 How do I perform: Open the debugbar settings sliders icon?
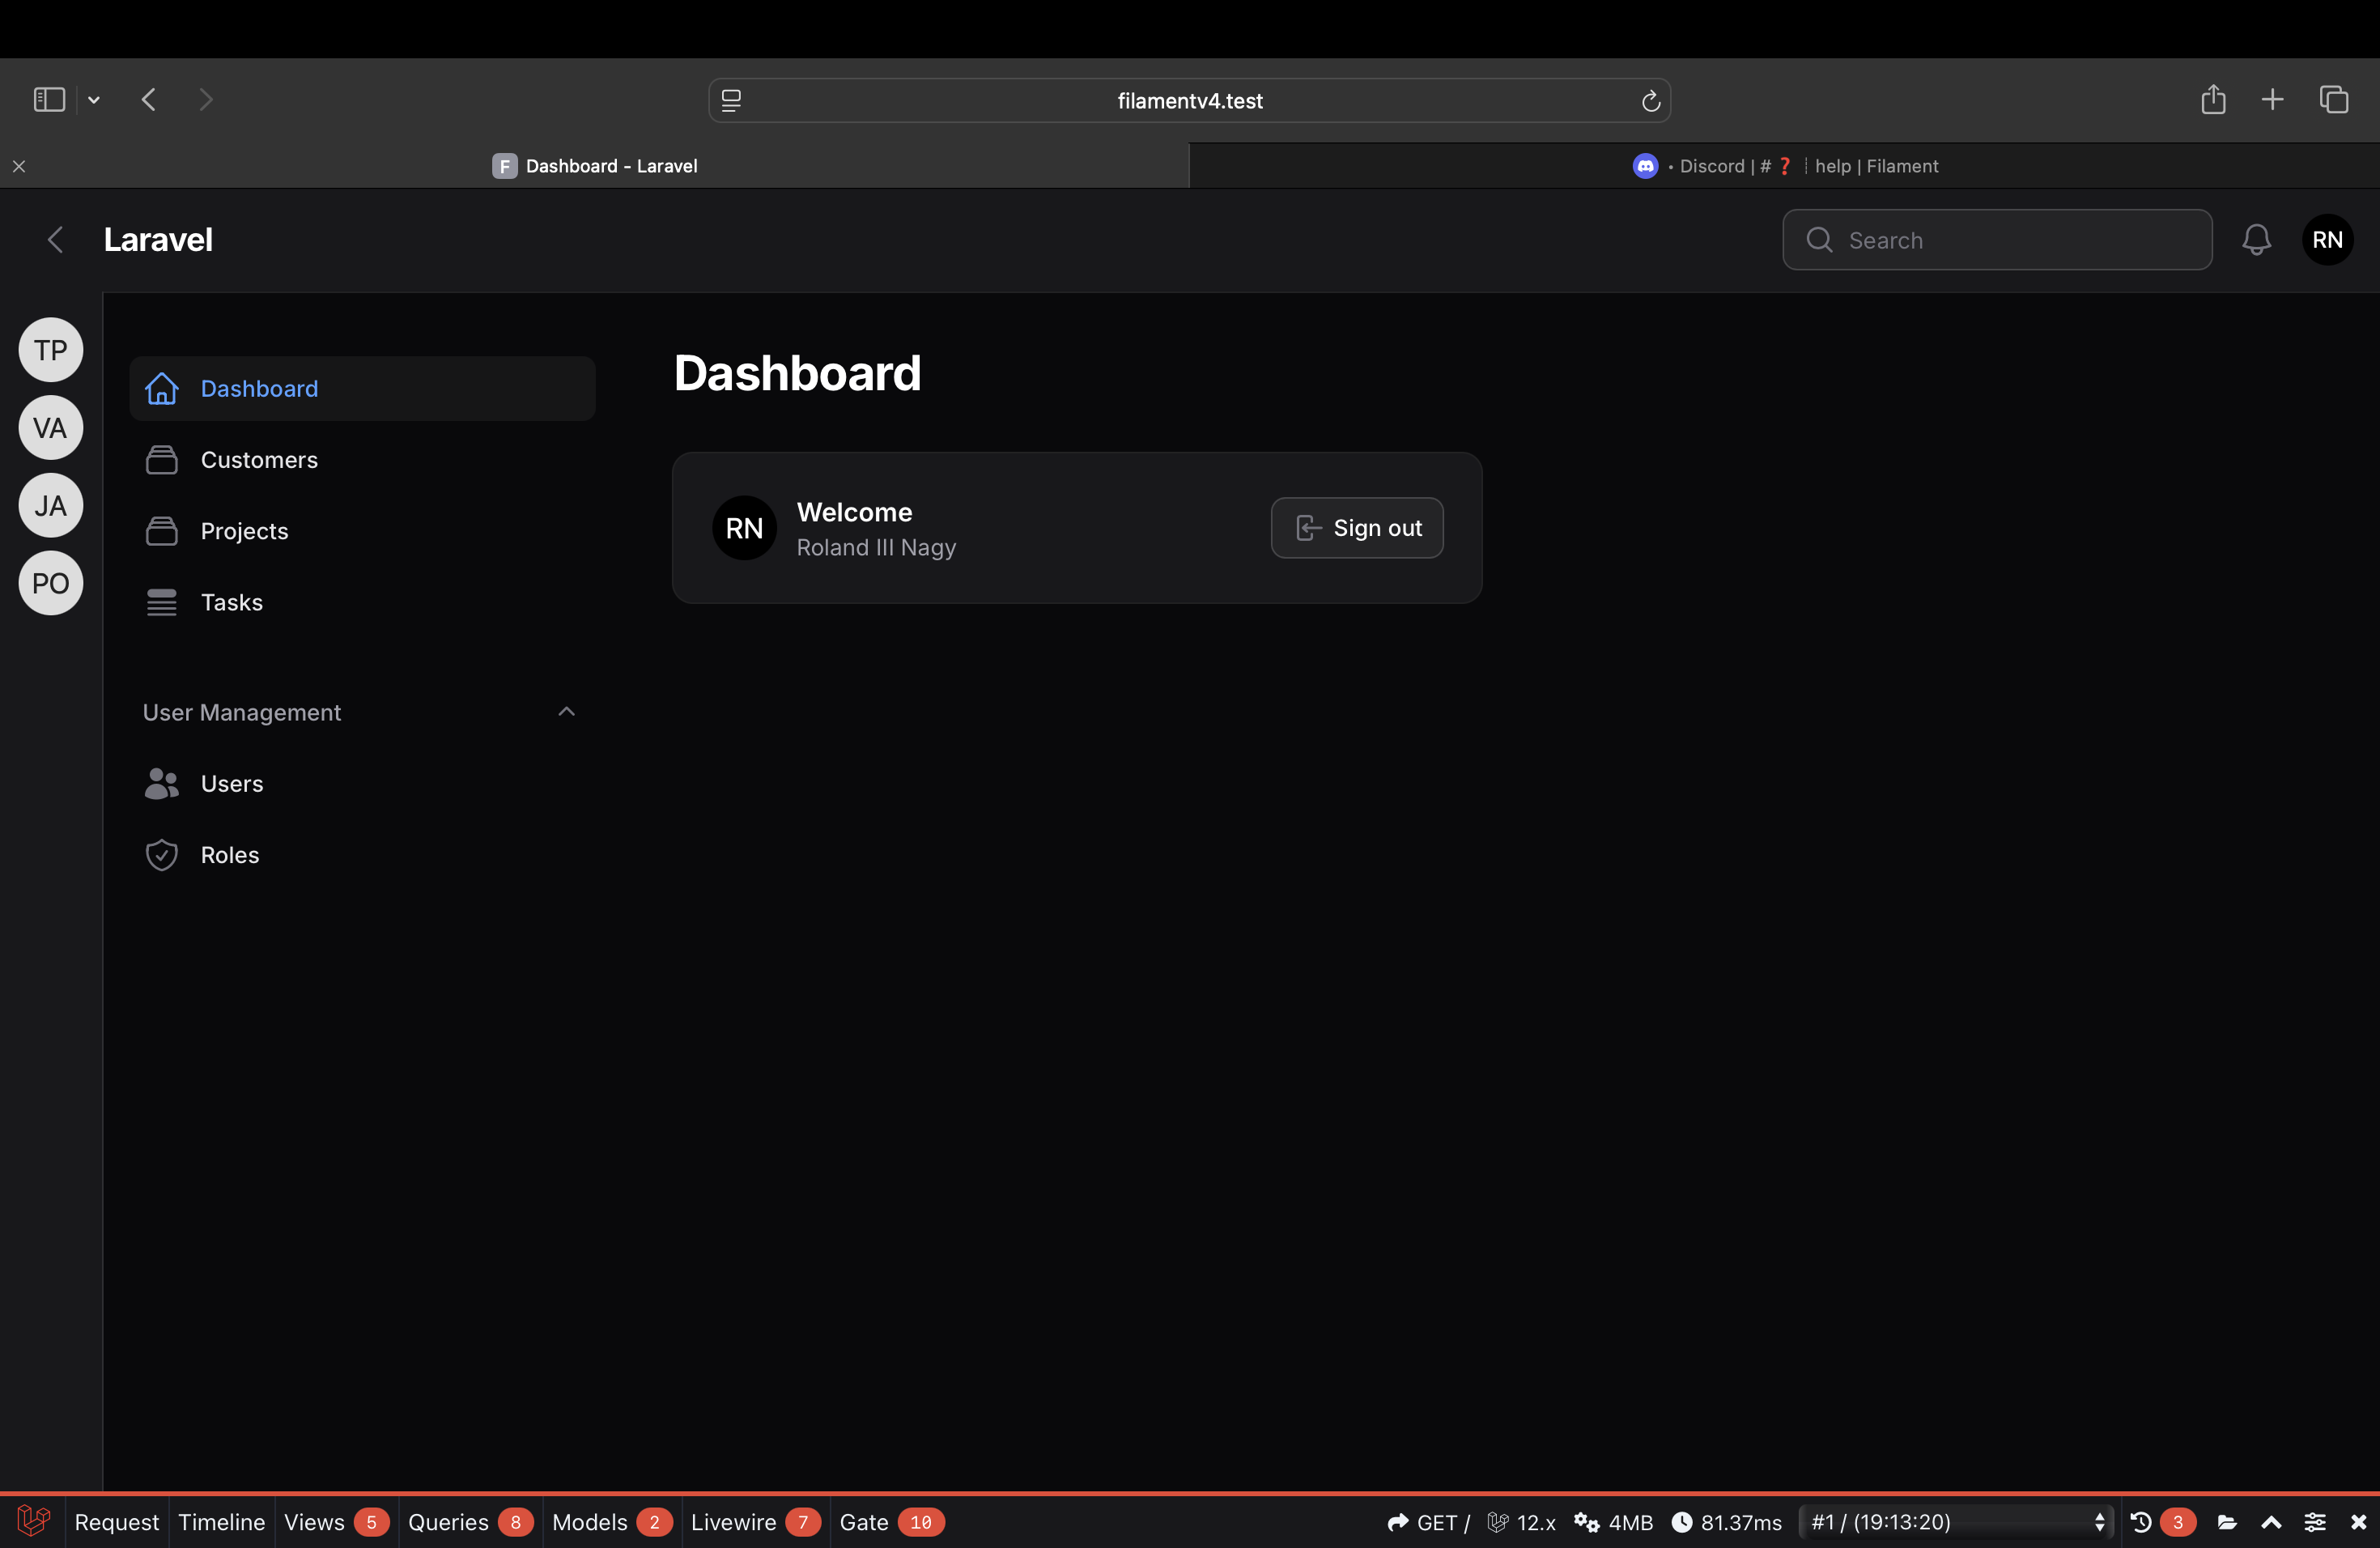coord(2315,1522)
